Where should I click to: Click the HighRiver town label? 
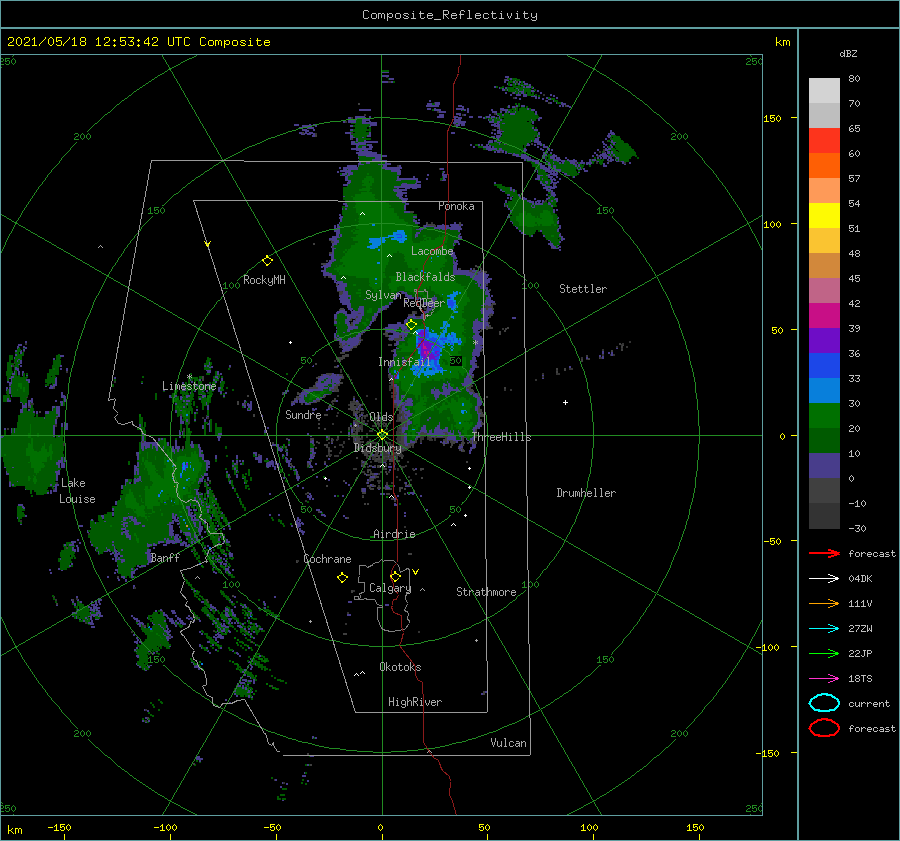415,702
